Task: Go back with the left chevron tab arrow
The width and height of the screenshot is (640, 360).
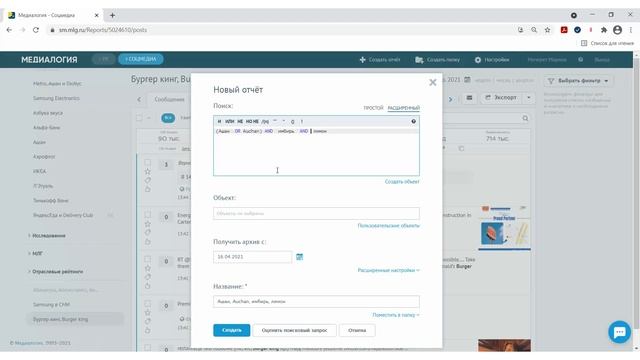Action: pos(139,99)
